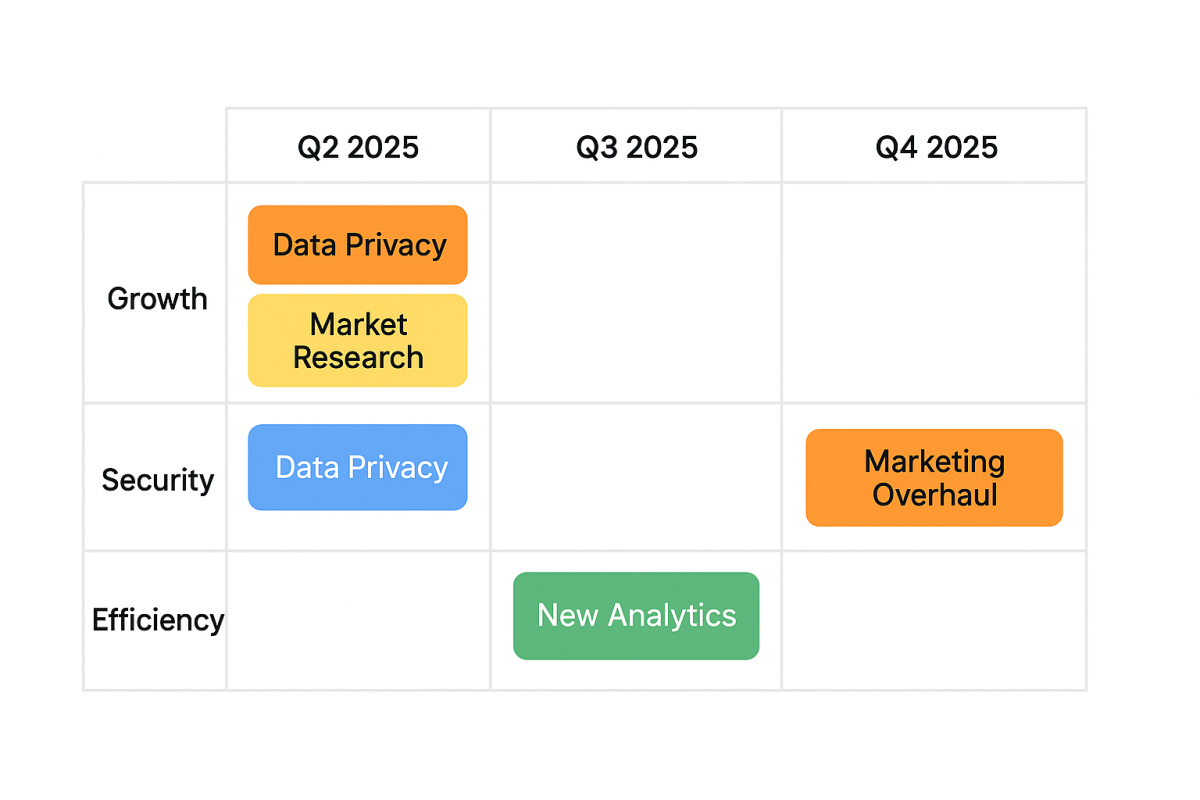
Task: Choose the Security row label
Action: (x=156, y=479)
